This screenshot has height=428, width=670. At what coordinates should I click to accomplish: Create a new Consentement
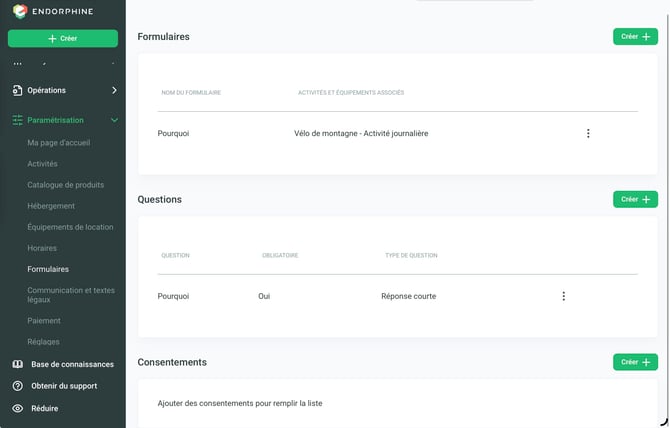(x=635, y=362)
